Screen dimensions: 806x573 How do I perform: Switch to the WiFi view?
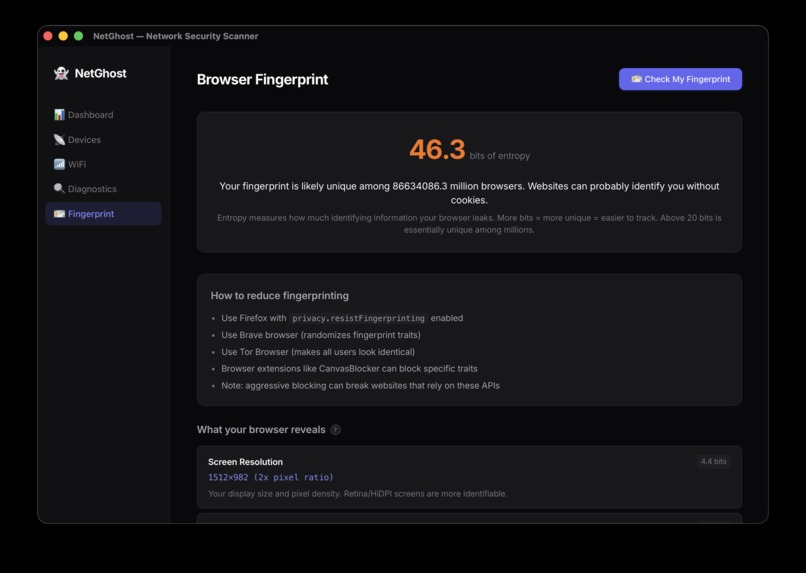[103, 164]
